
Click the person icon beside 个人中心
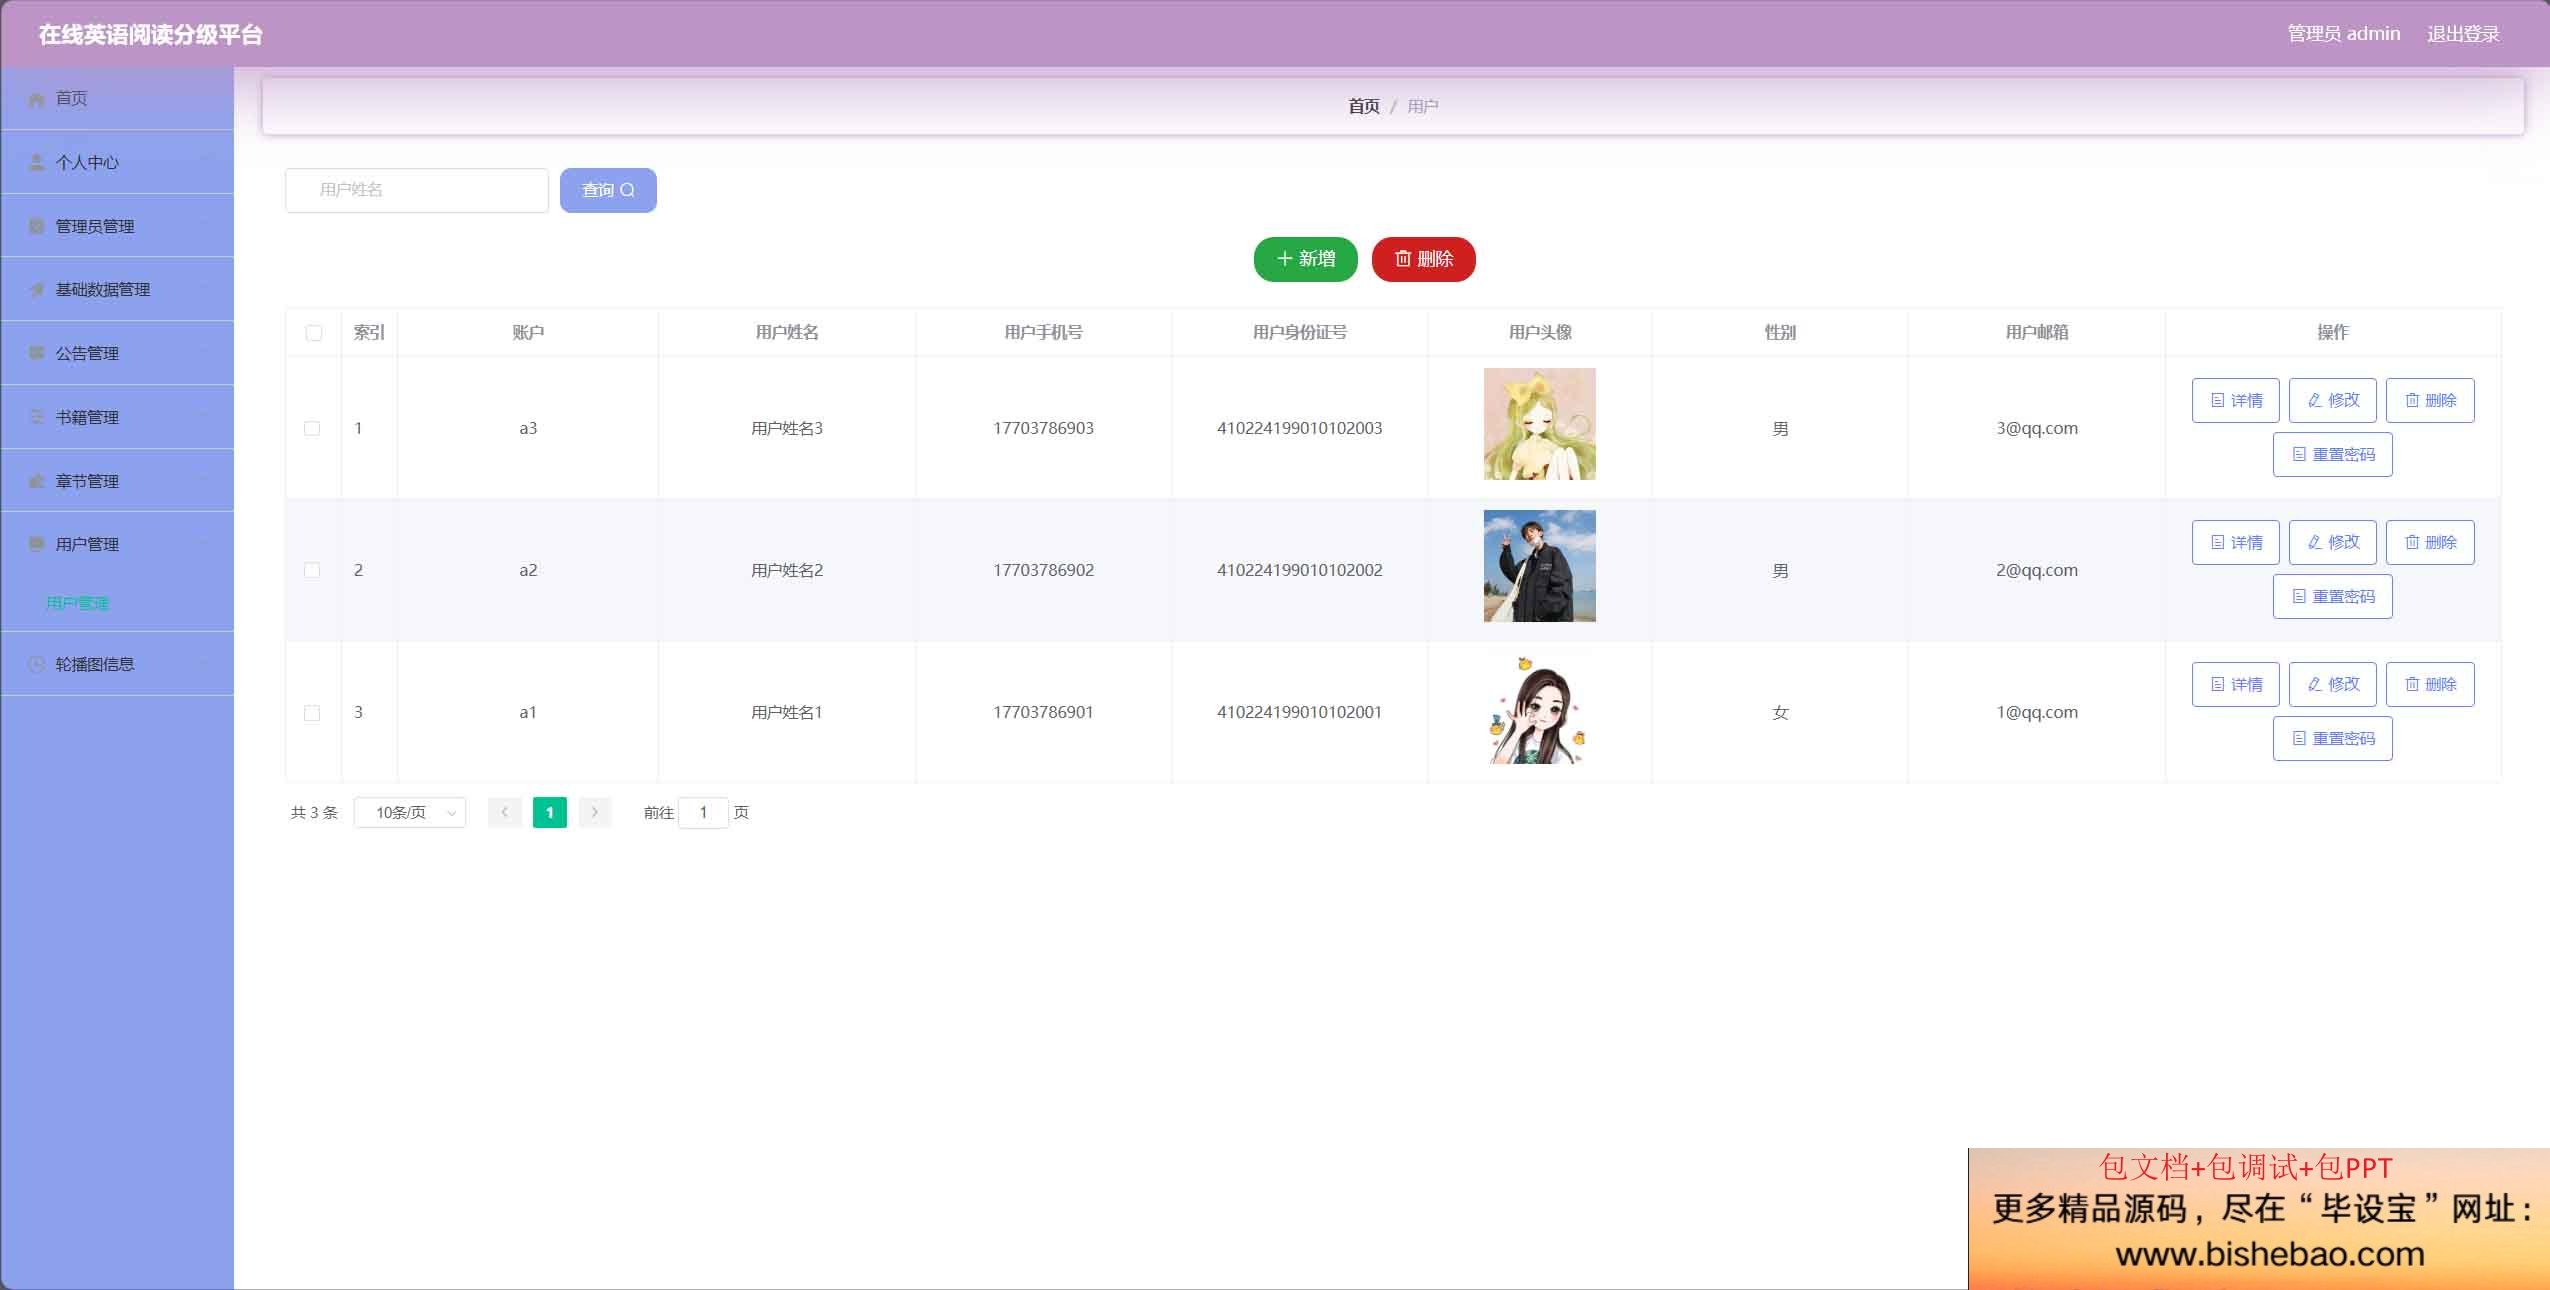click(x=37, y=162)
